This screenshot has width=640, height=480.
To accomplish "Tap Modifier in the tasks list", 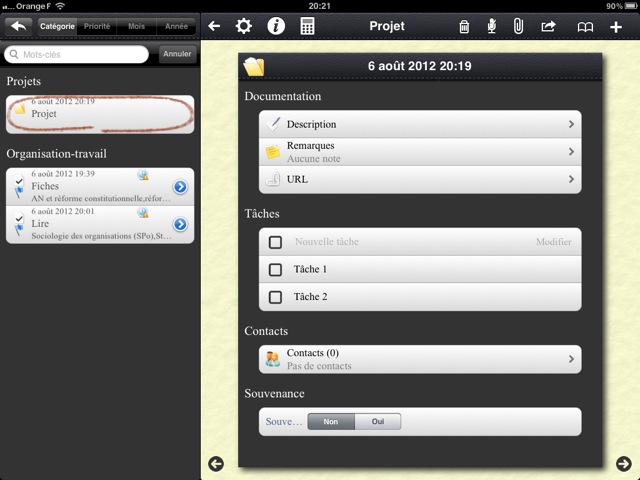I will 553,242.
